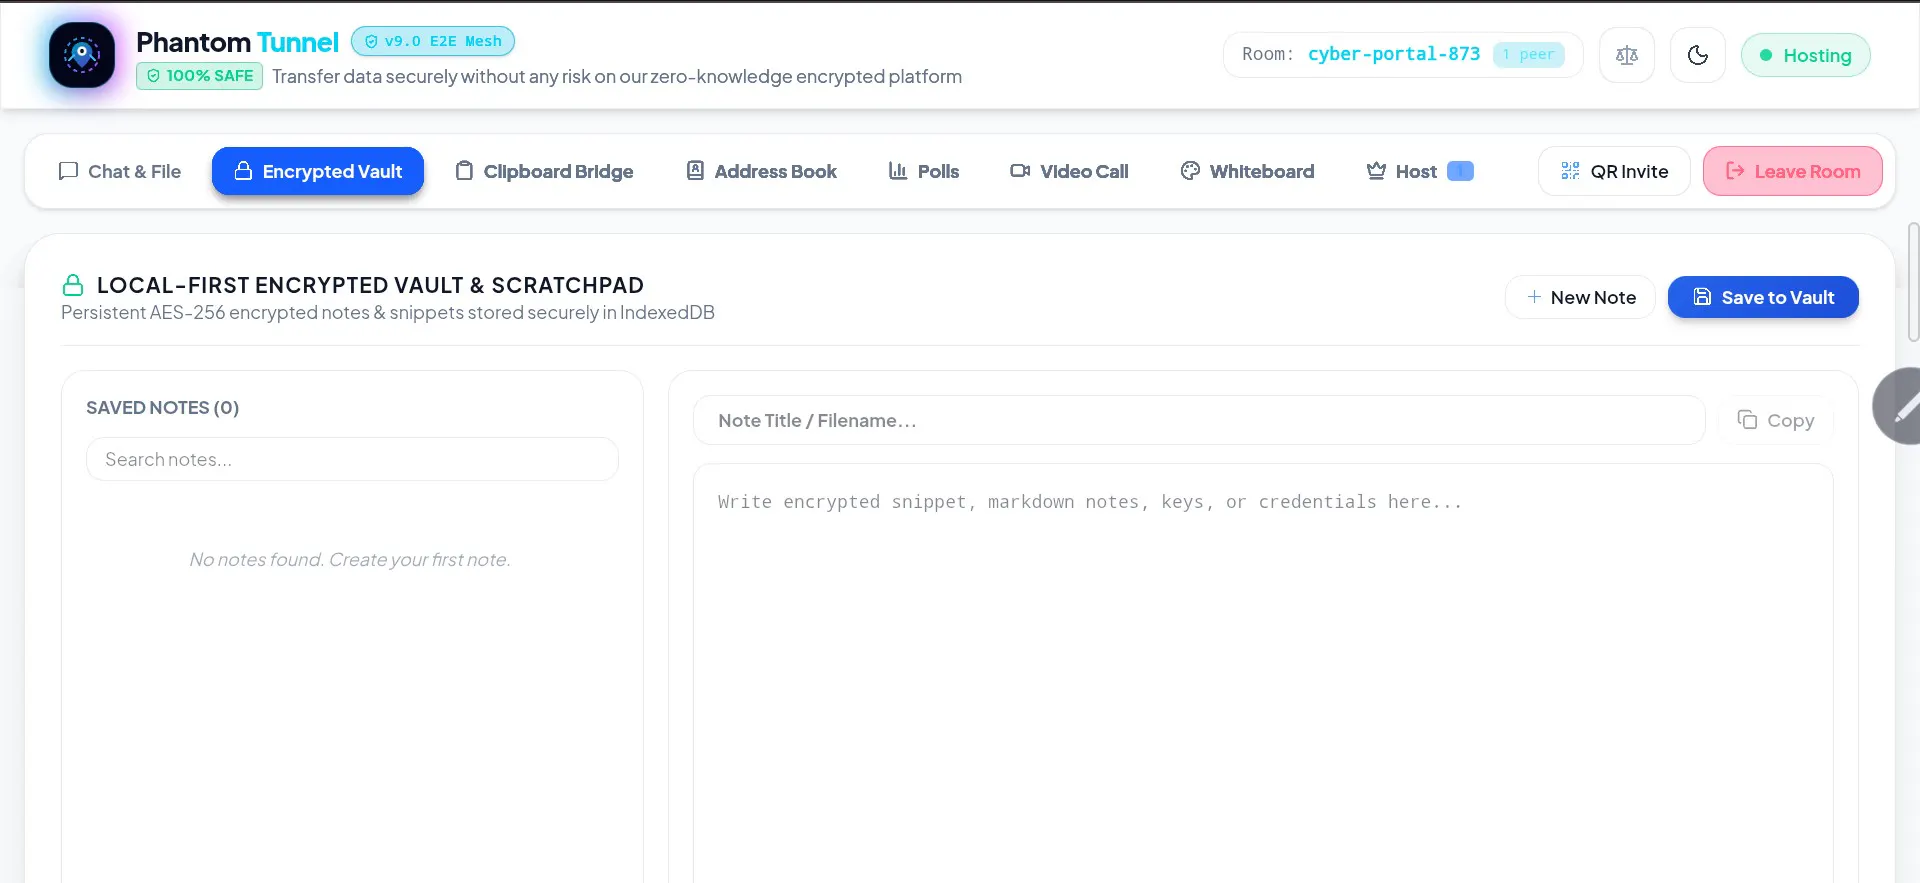Click the Search notes input field
The width and height of the screenshot is (1920, 883).
coord(352,459)
